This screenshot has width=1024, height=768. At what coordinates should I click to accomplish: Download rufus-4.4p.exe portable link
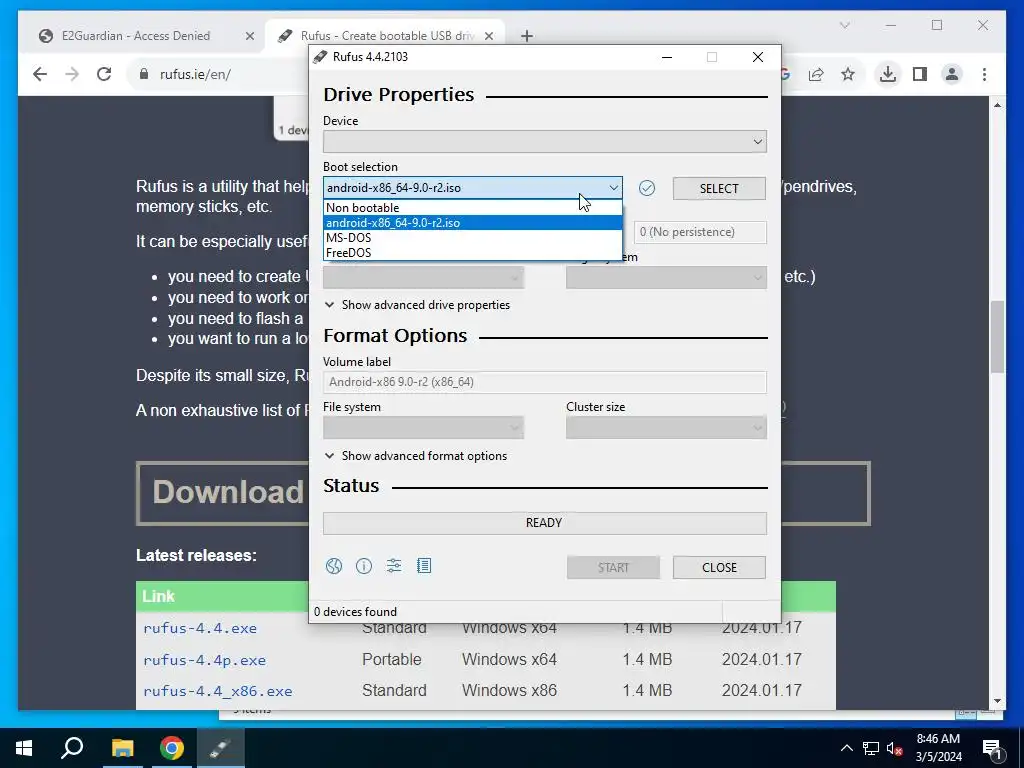pos(204,660)
